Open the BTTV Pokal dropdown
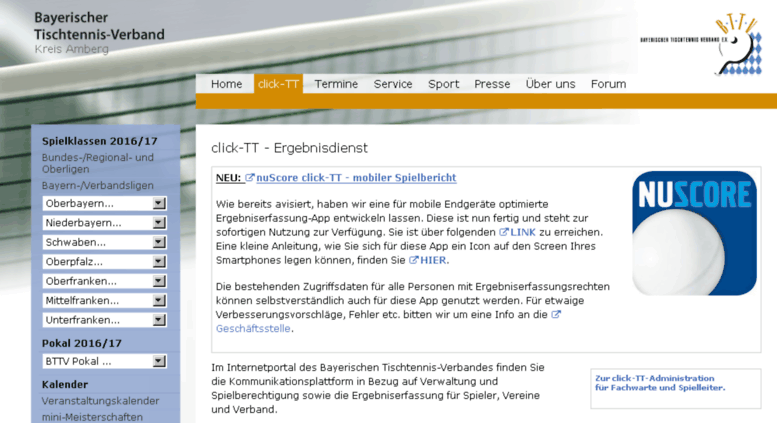This screenshot has height=423, width=777. click(105, 362)
